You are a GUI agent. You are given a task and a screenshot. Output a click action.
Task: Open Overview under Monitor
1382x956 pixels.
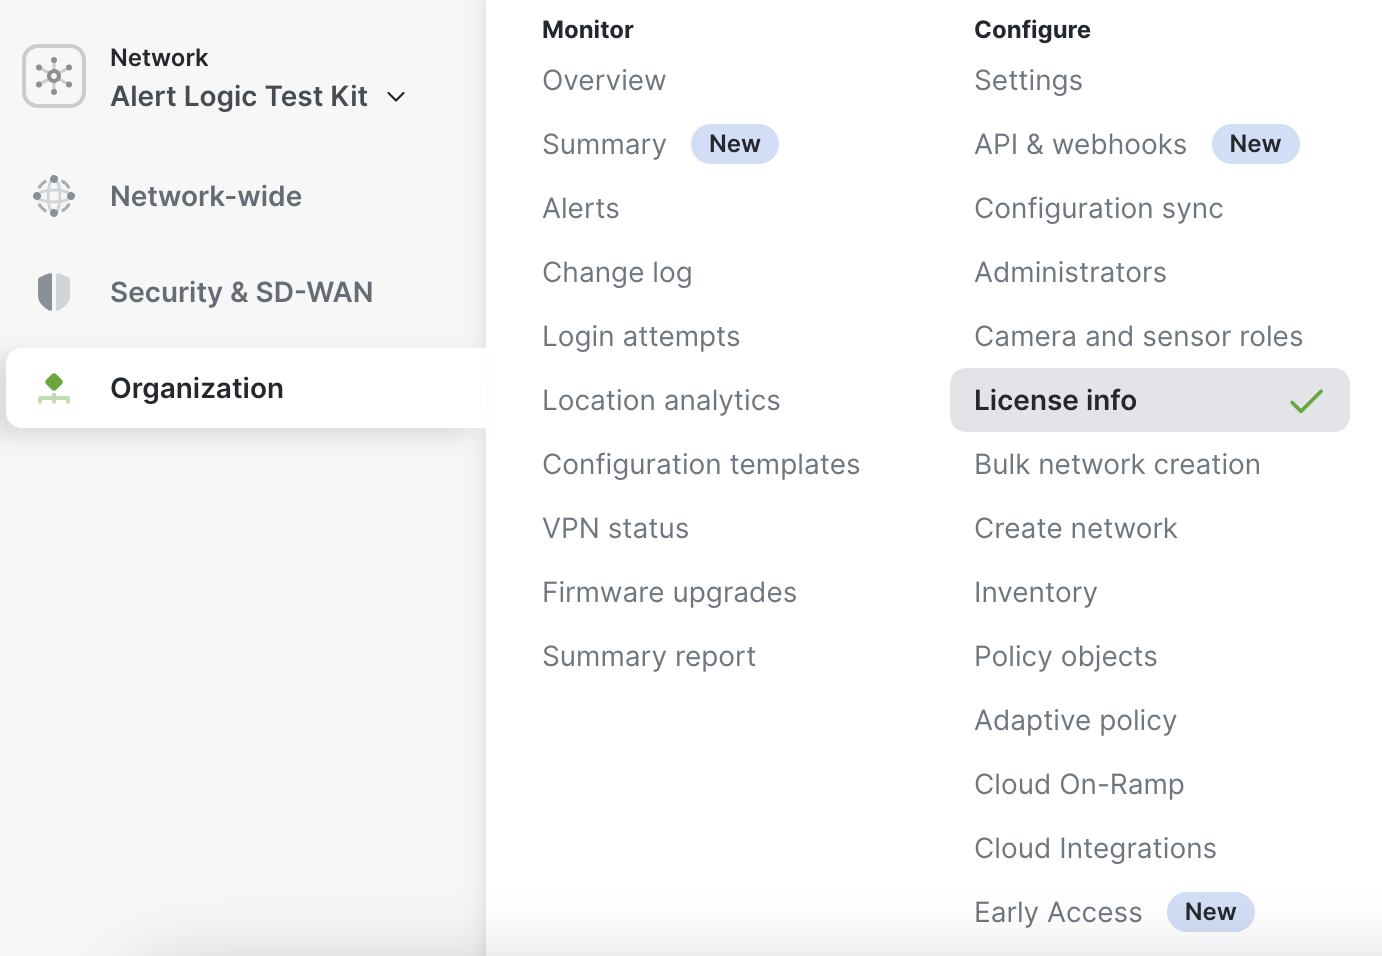(x=604, y=80)
